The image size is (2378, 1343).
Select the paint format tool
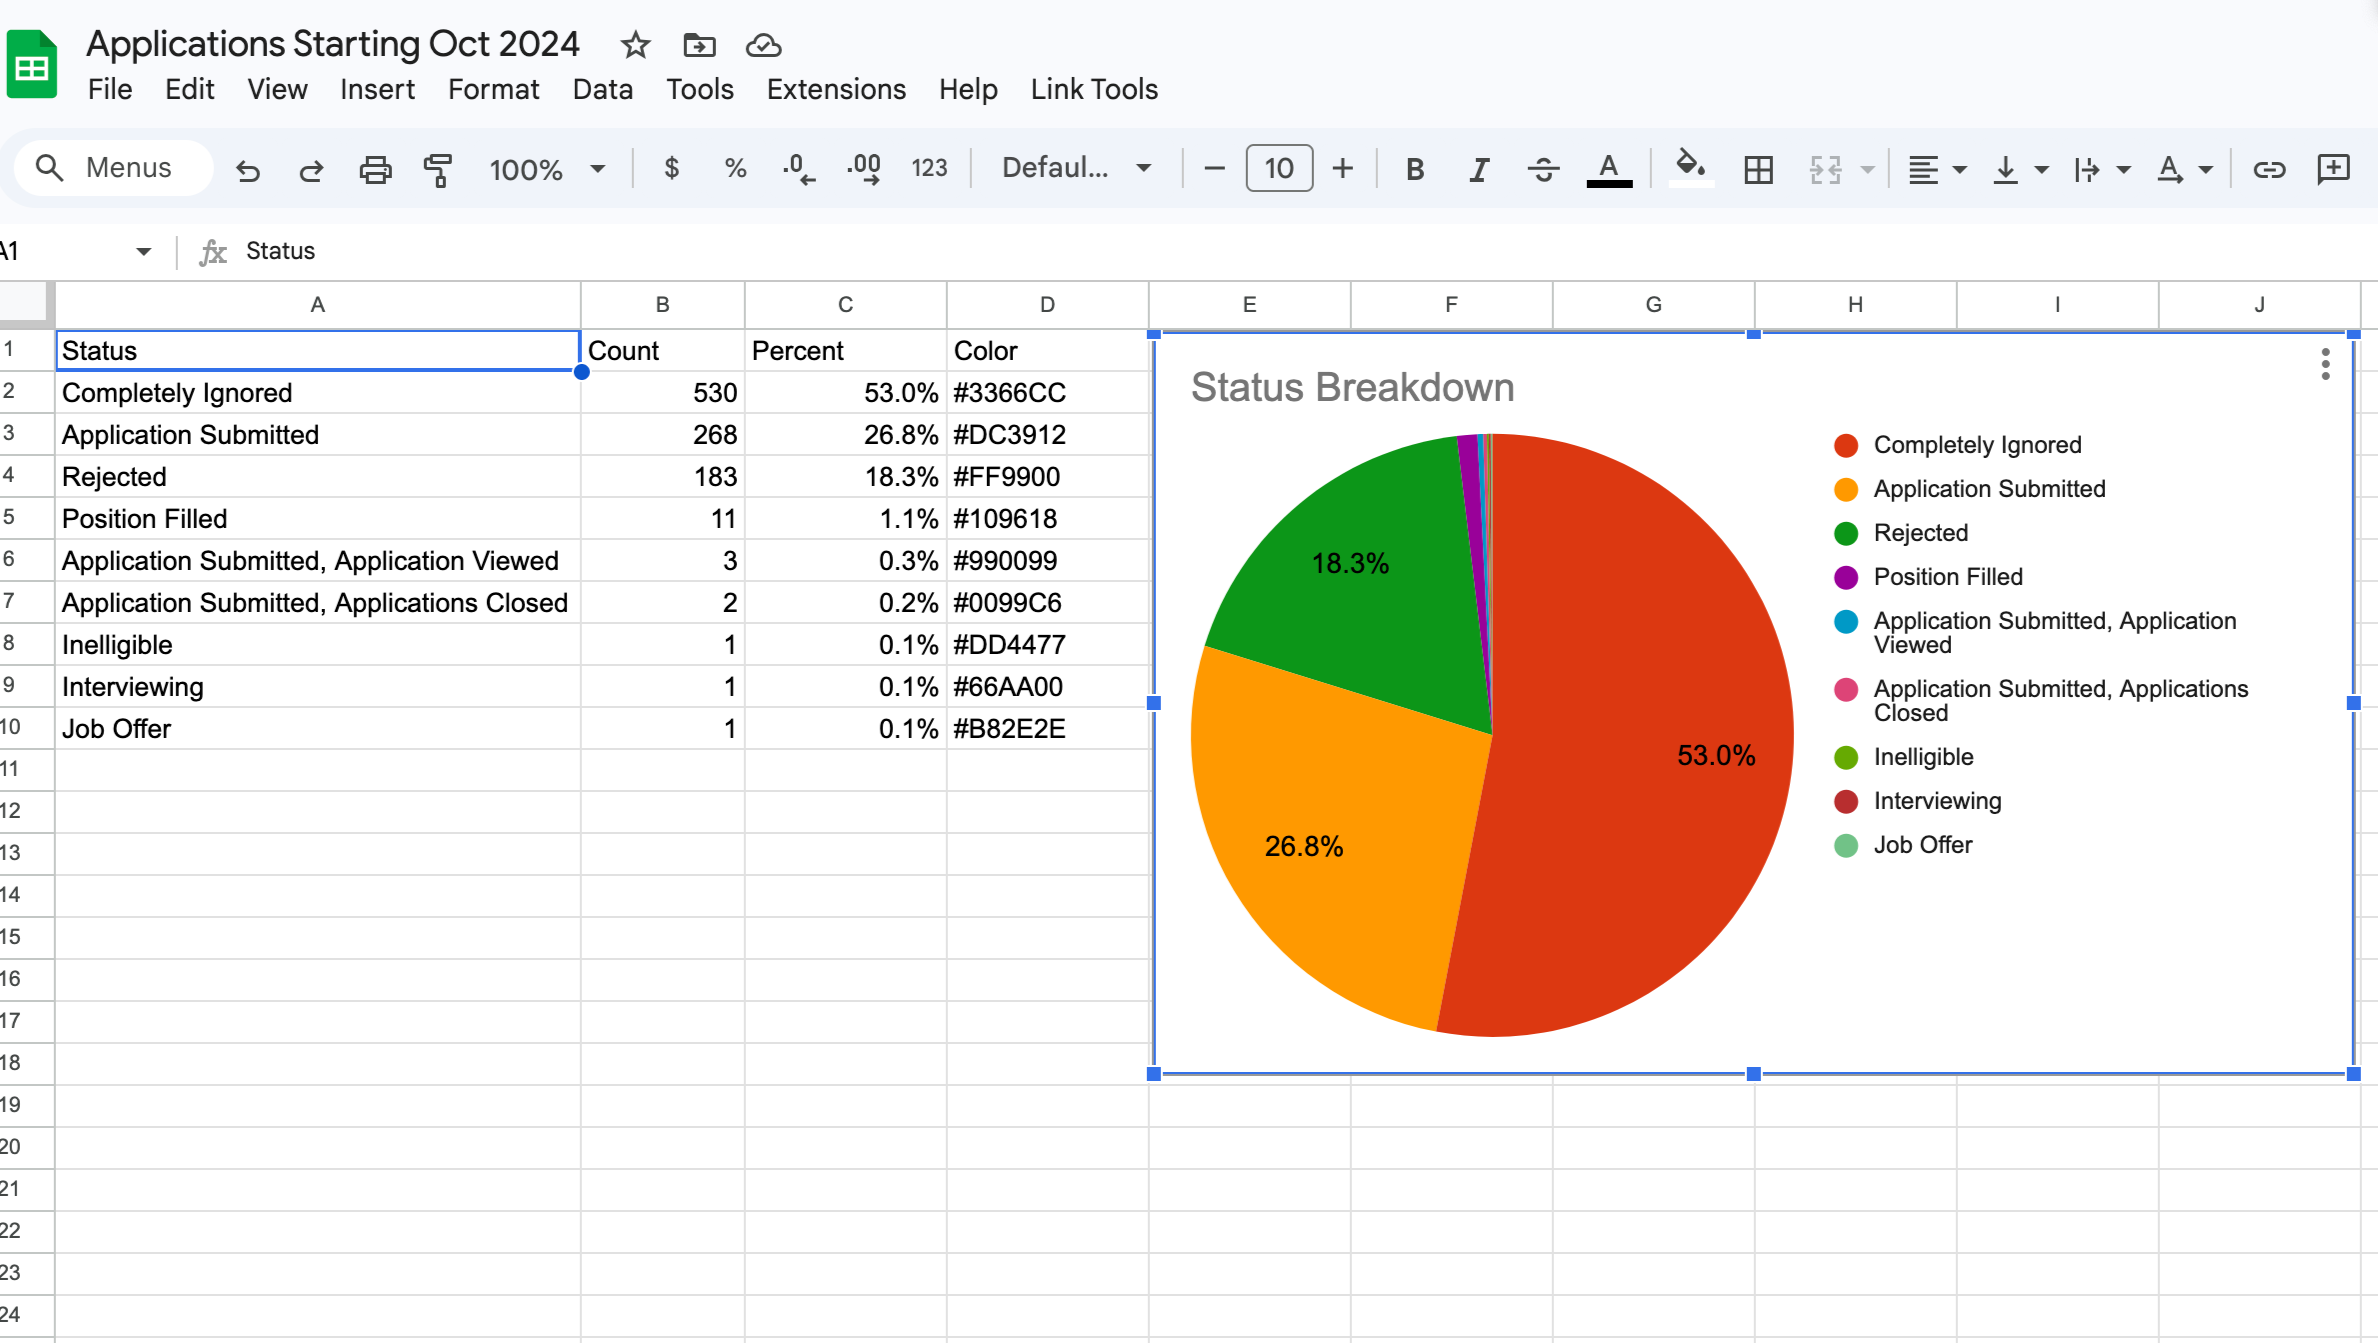tap(438, 170)
